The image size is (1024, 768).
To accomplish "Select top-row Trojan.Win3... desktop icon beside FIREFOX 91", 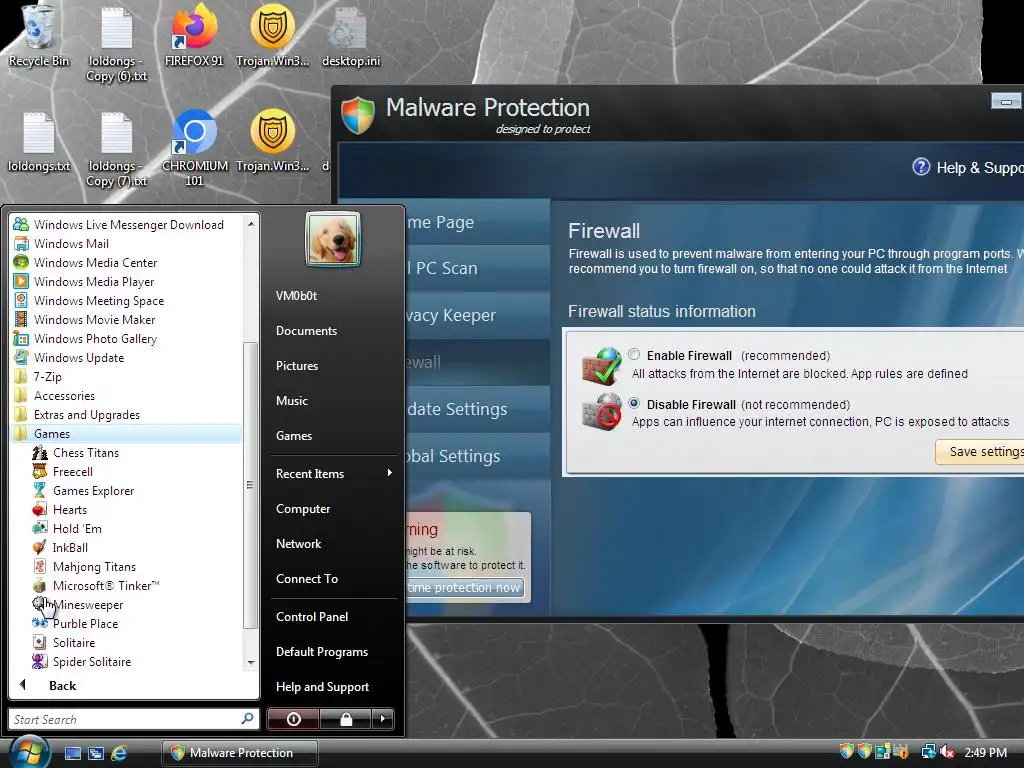I will click(x=272, y=36).
